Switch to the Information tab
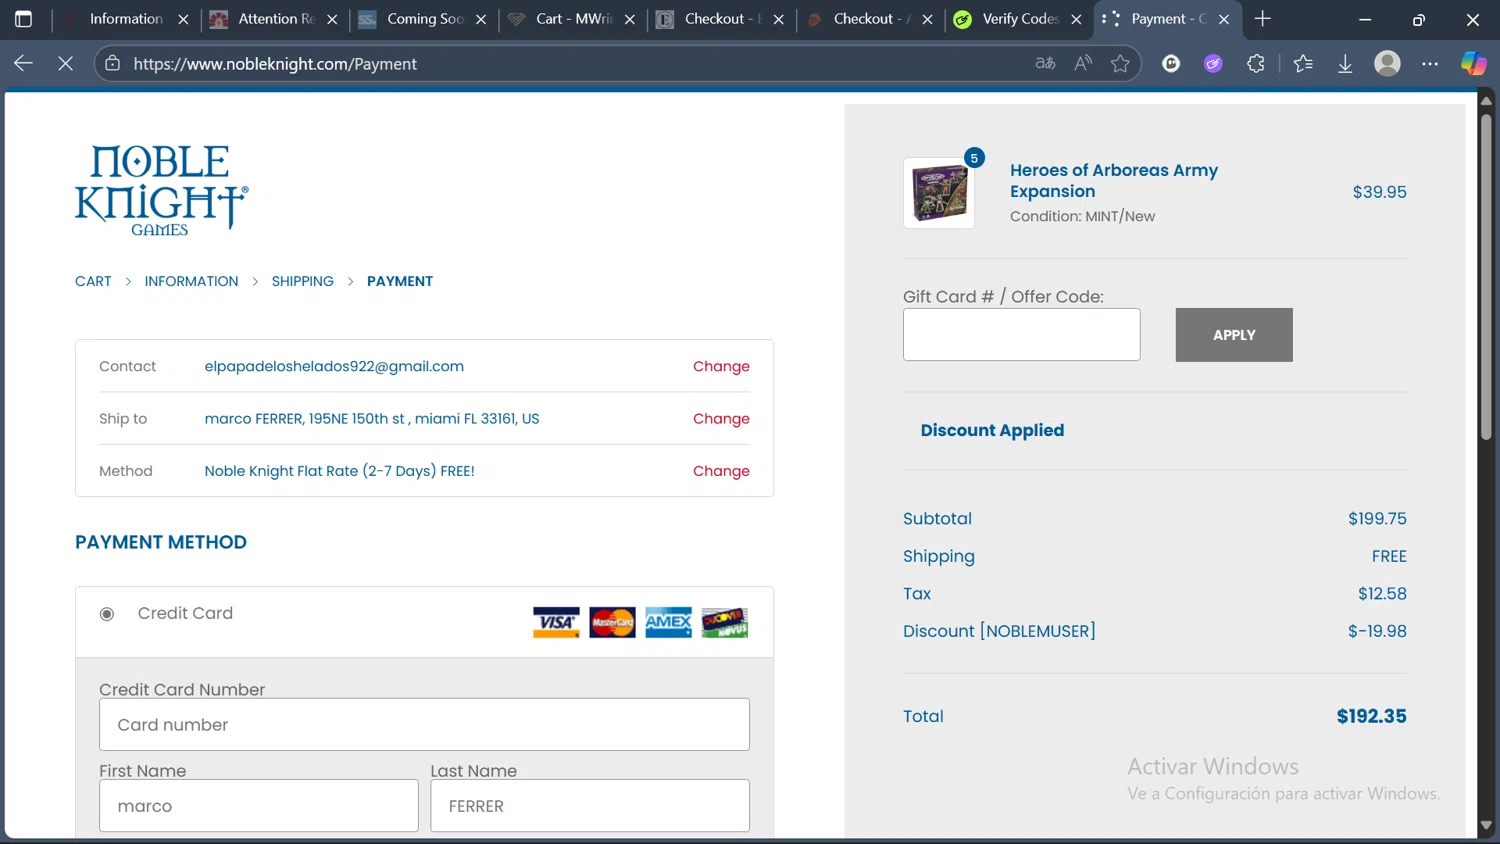1500x844 pixels. coord(125,19)
